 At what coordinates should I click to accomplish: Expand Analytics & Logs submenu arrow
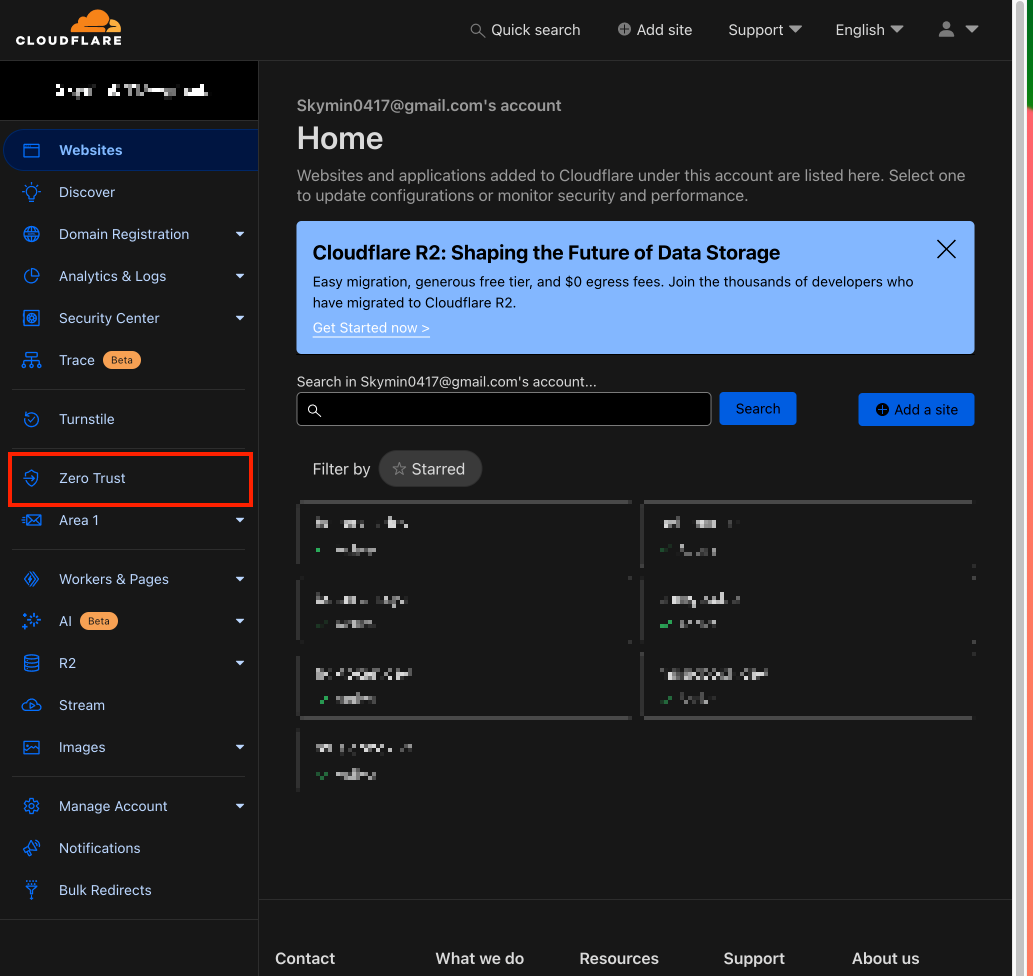click(240, 276)
